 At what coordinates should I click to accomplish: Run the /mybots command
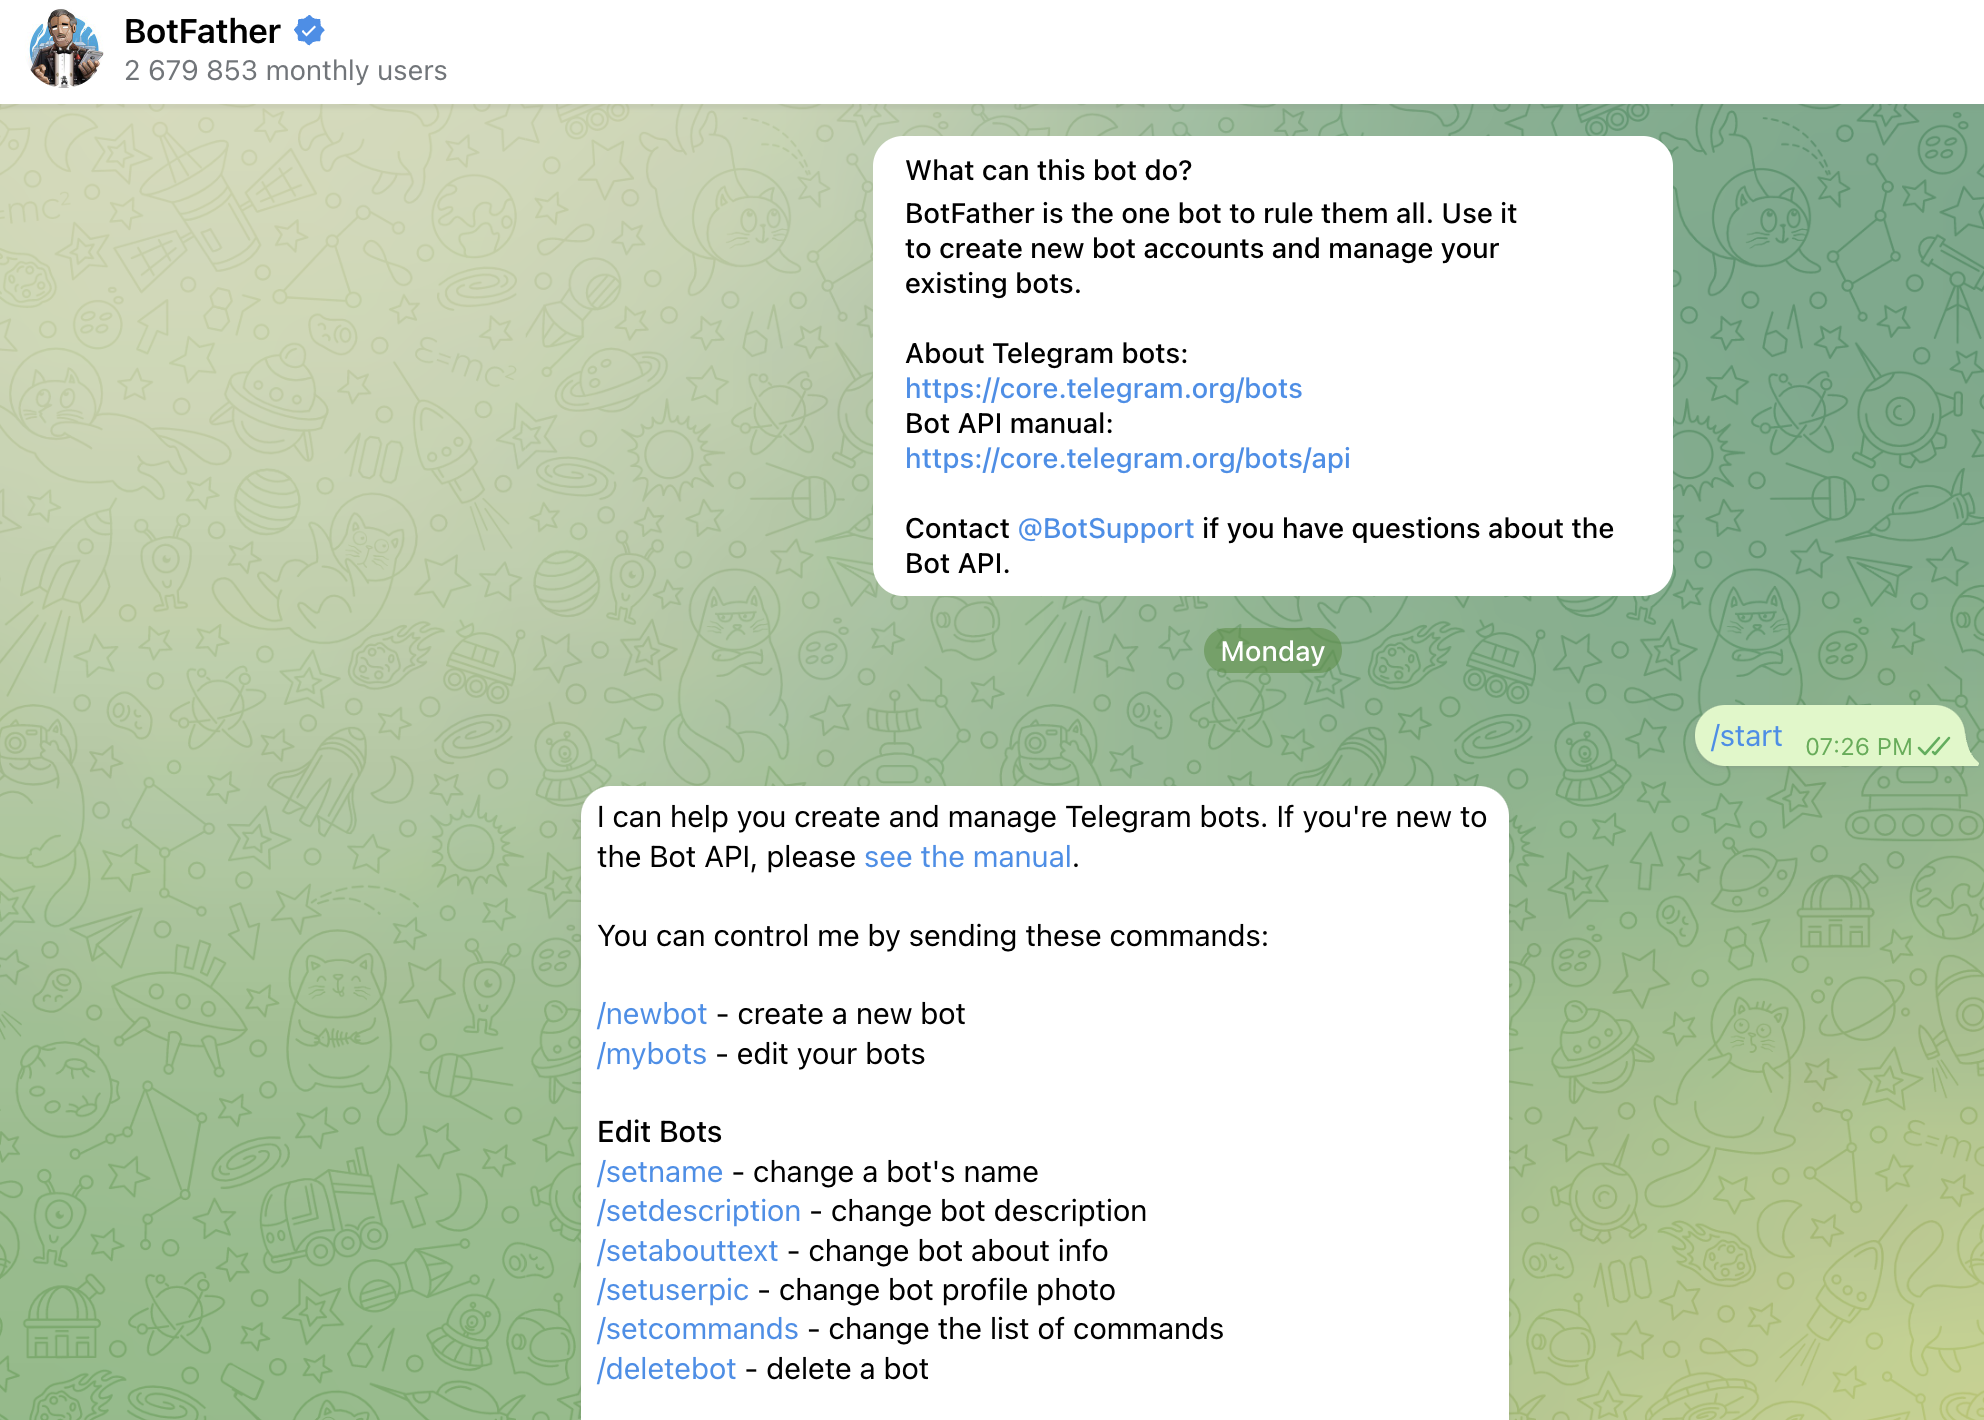[x=652, y=1054]
